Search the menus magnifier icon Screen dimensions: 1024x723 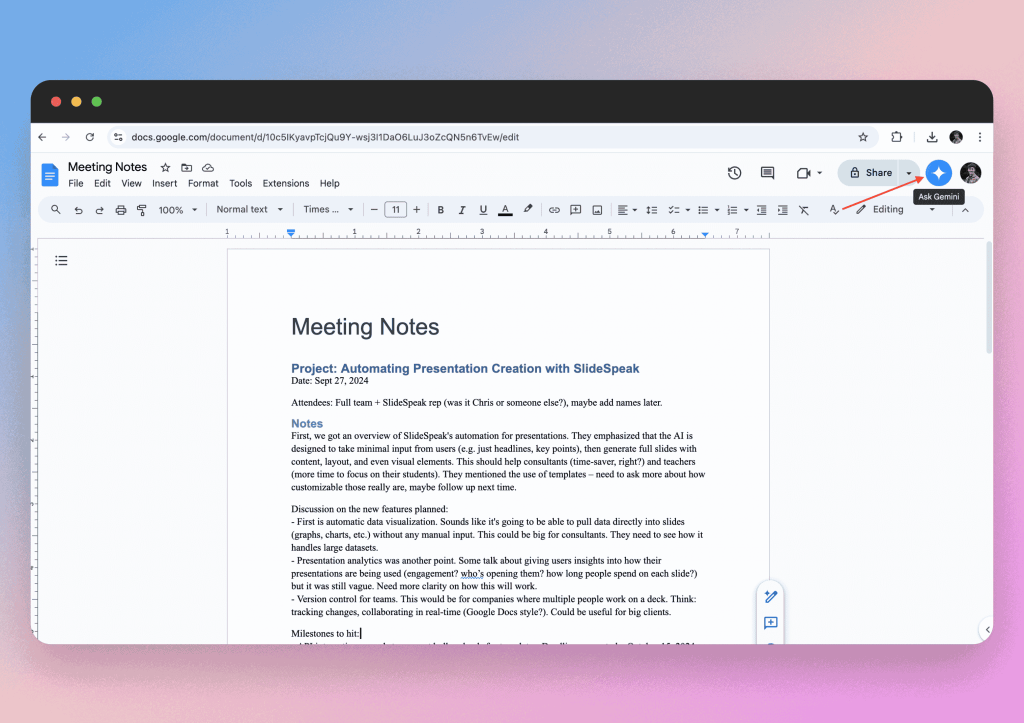click(56, 210)
